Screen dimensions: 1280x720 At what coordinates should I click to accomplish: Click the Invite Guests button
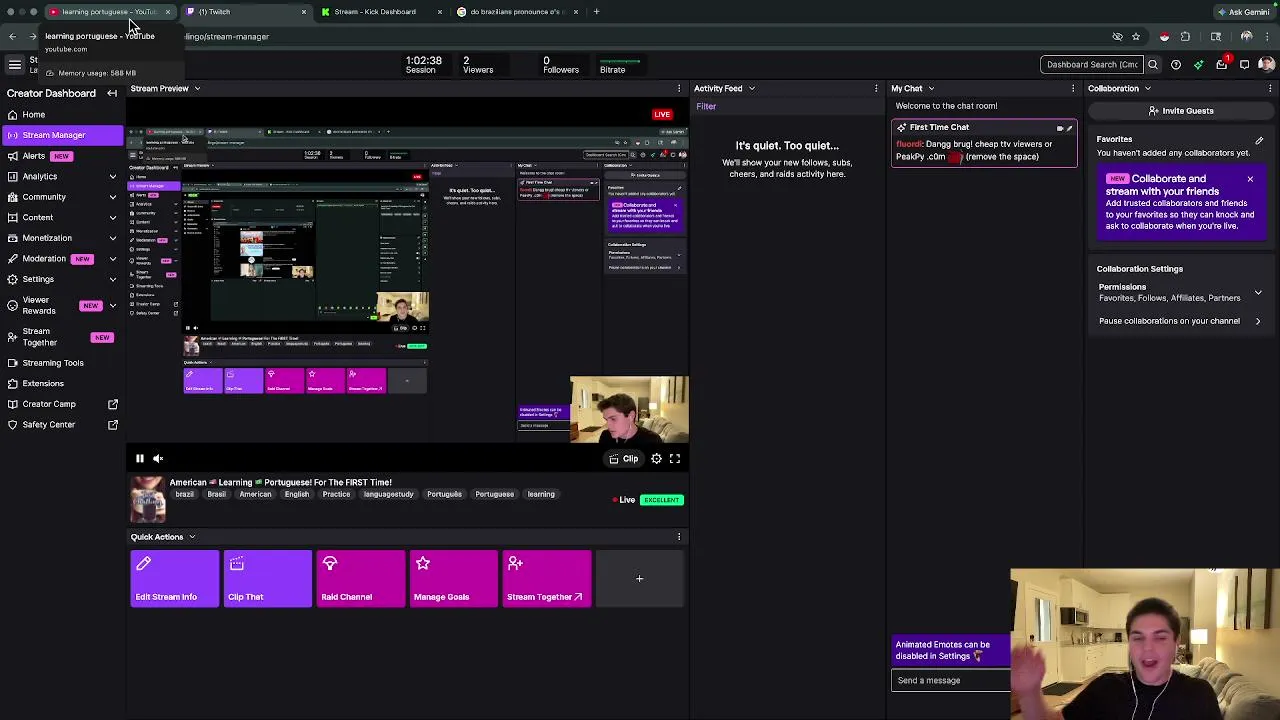point(1181,111)
